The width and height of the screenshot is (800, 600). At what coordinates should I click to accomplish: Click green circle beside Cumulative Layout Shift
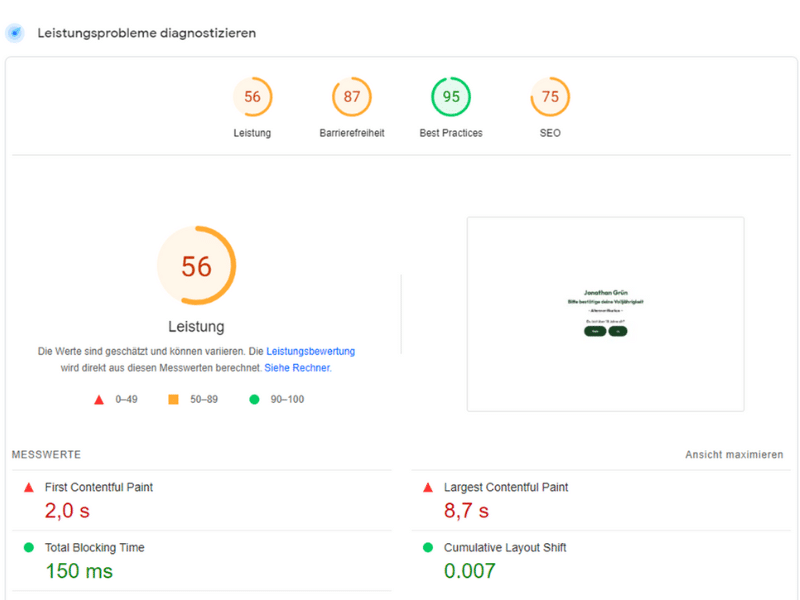(x=428, y=548)
